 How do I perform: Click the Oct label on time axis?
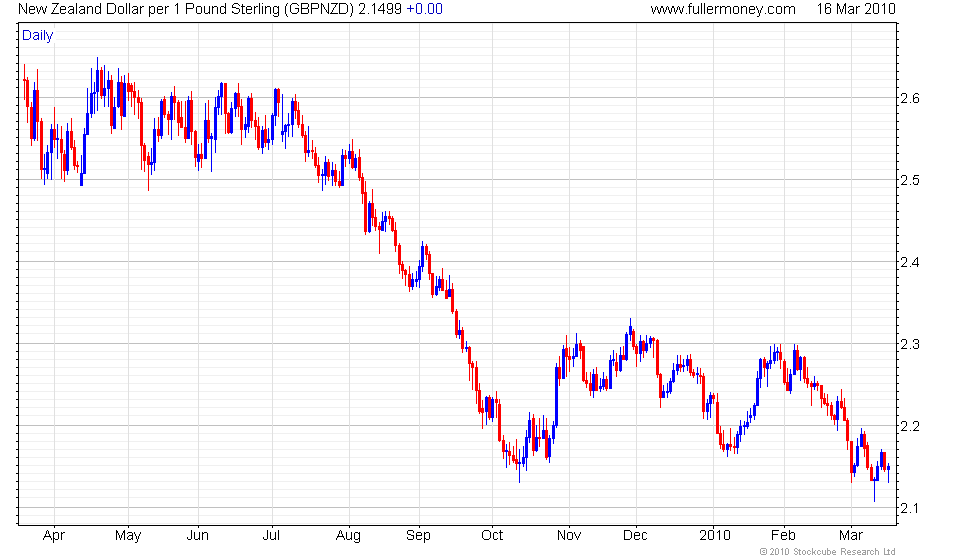pyautogui.click(x=492, y=534)
